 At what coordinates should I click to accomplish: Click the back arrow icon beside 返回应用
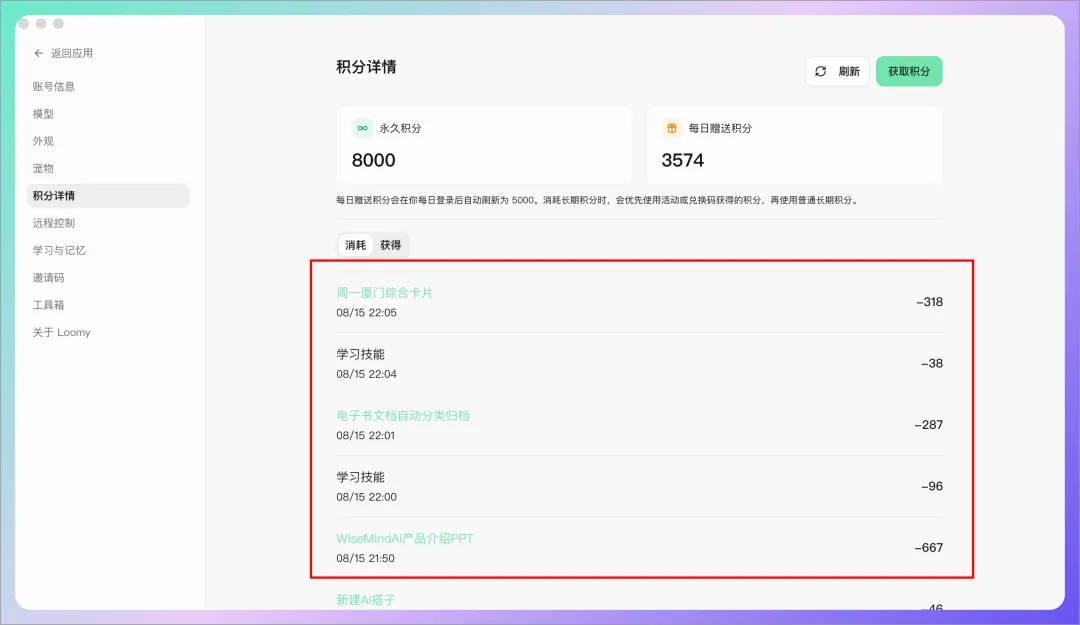coord(39,53)
